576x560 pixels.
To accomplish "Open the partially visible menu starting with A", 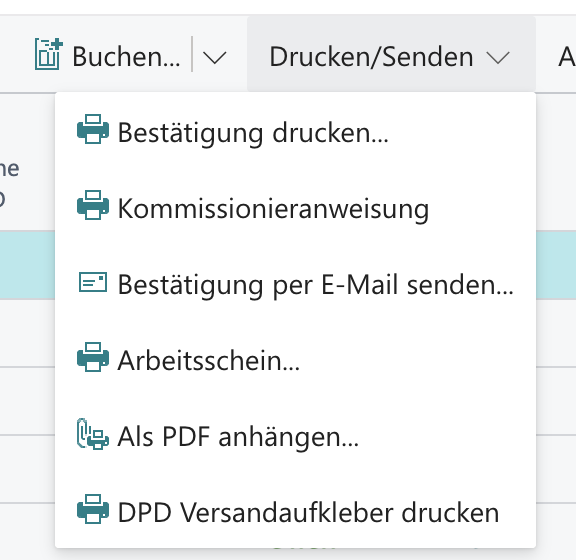I will pyautogui.click(x=566, y=57).
